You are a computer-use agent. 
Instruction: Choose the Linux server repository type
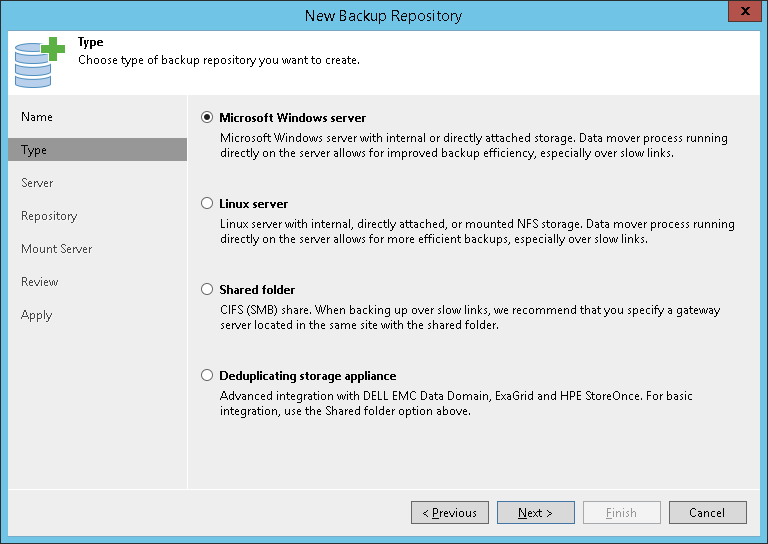[x=207, y=203]
